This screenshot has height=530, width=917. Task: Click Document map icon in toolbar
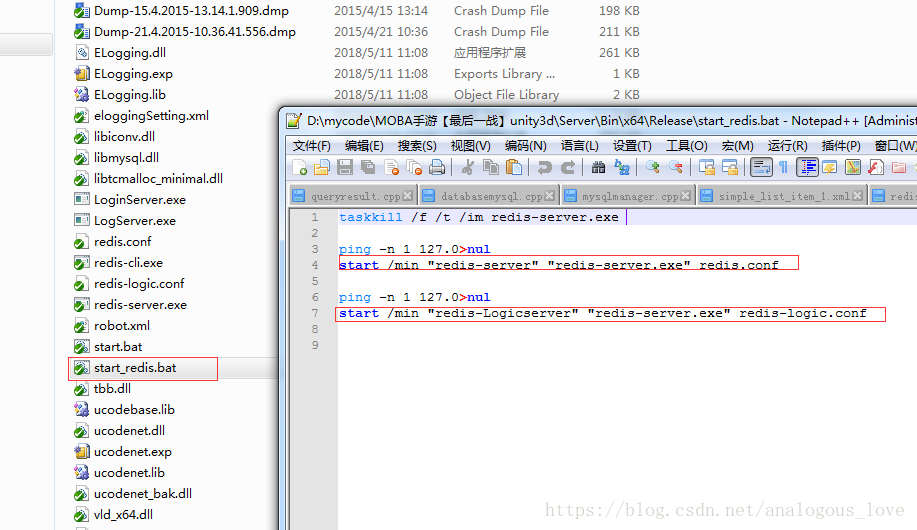click(x=853, y=168)
